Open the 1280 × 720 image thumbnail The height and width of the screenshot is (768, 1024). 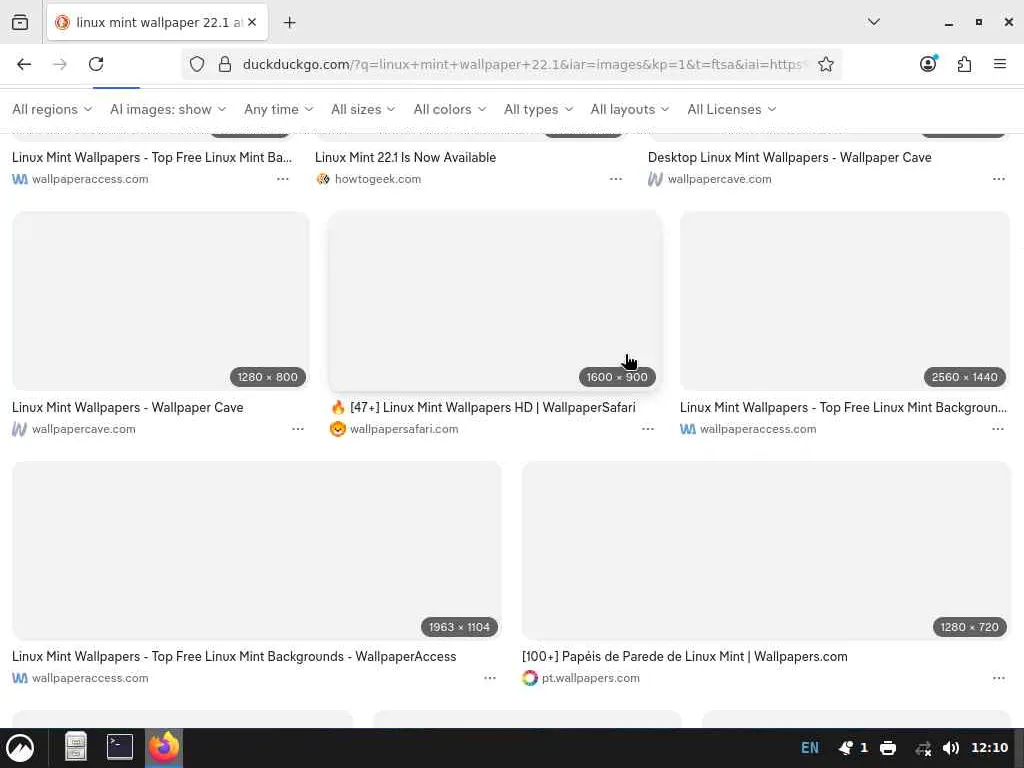[766, 551]
